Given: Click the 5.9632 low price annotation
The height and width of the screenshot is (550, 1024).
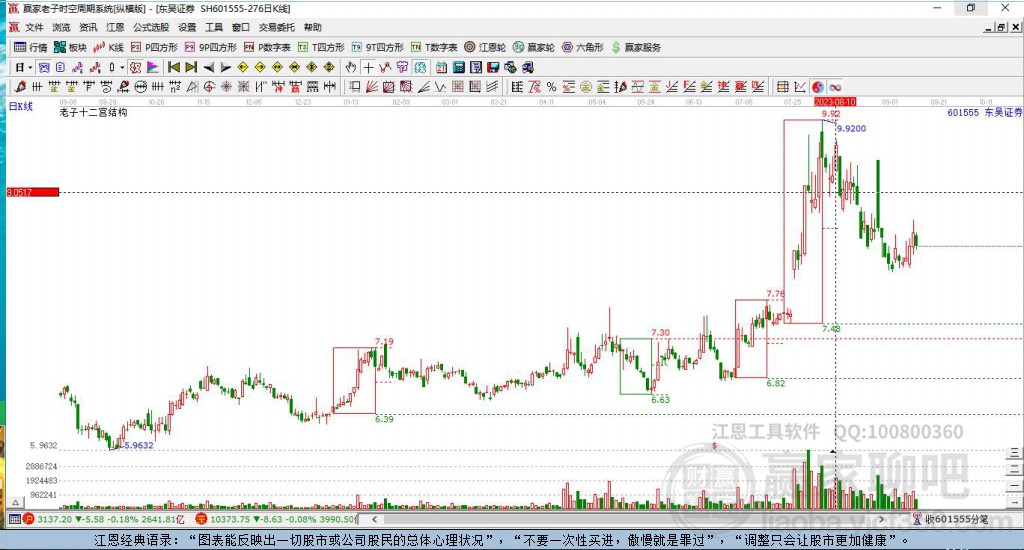Looking at the screenshot, I should point(139,445).
